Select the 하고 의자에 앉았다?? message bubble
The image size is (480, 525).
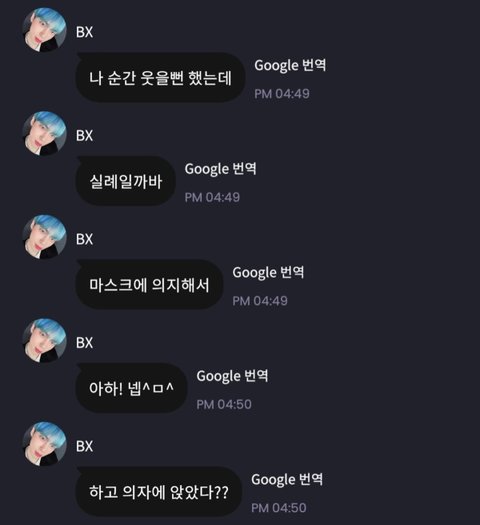[159, 492]
